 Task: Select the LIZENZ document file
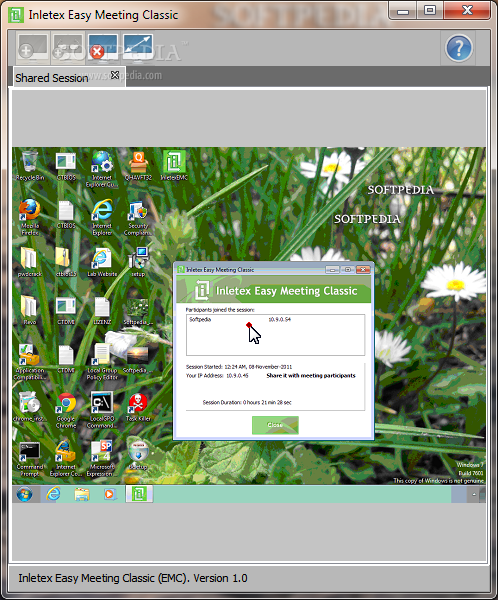click(102, 311)
